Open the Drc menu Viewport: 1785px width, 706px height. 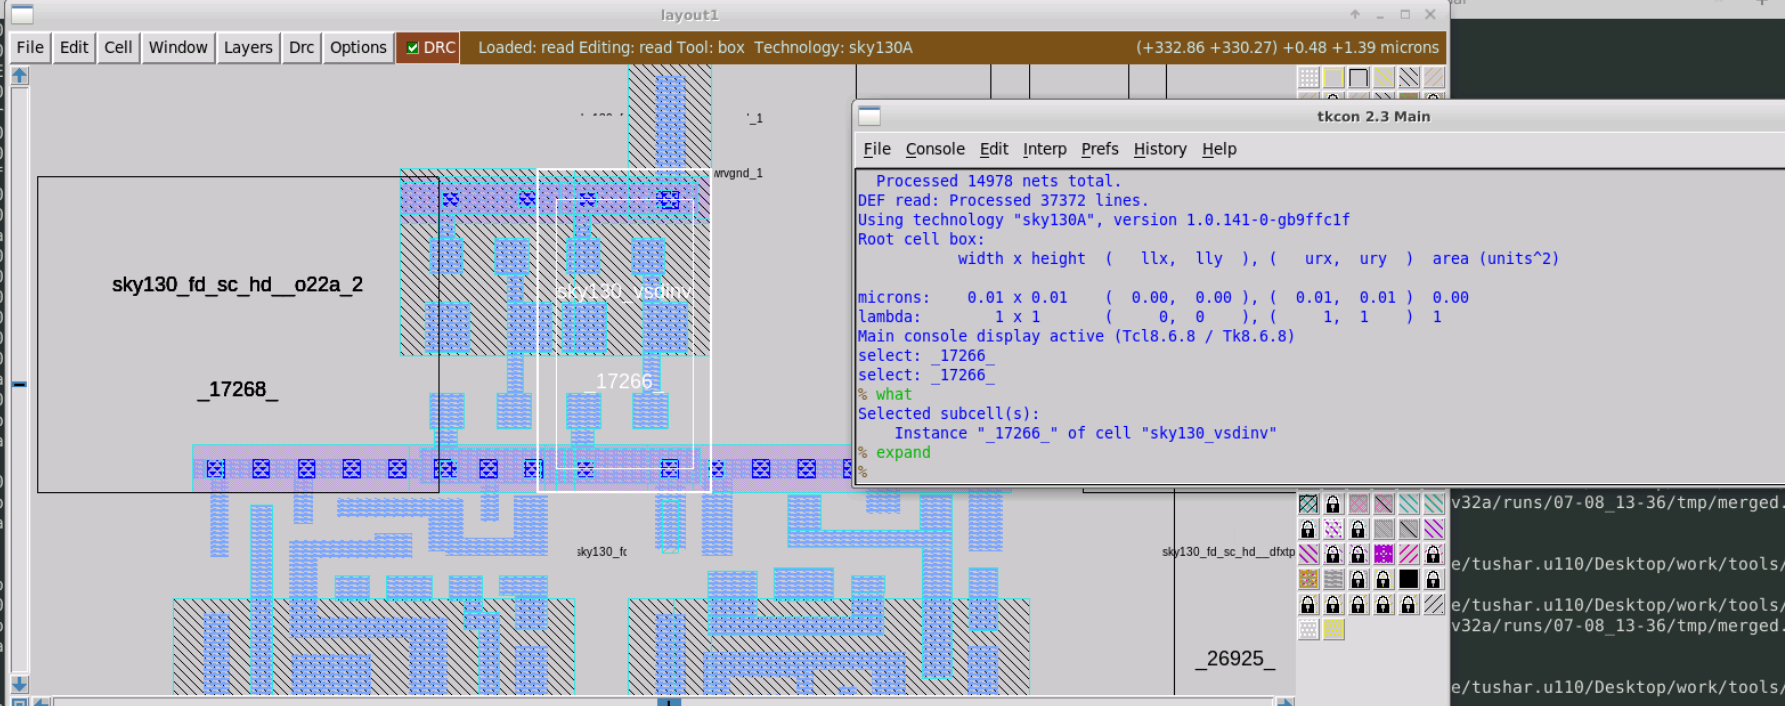(301, 47)
